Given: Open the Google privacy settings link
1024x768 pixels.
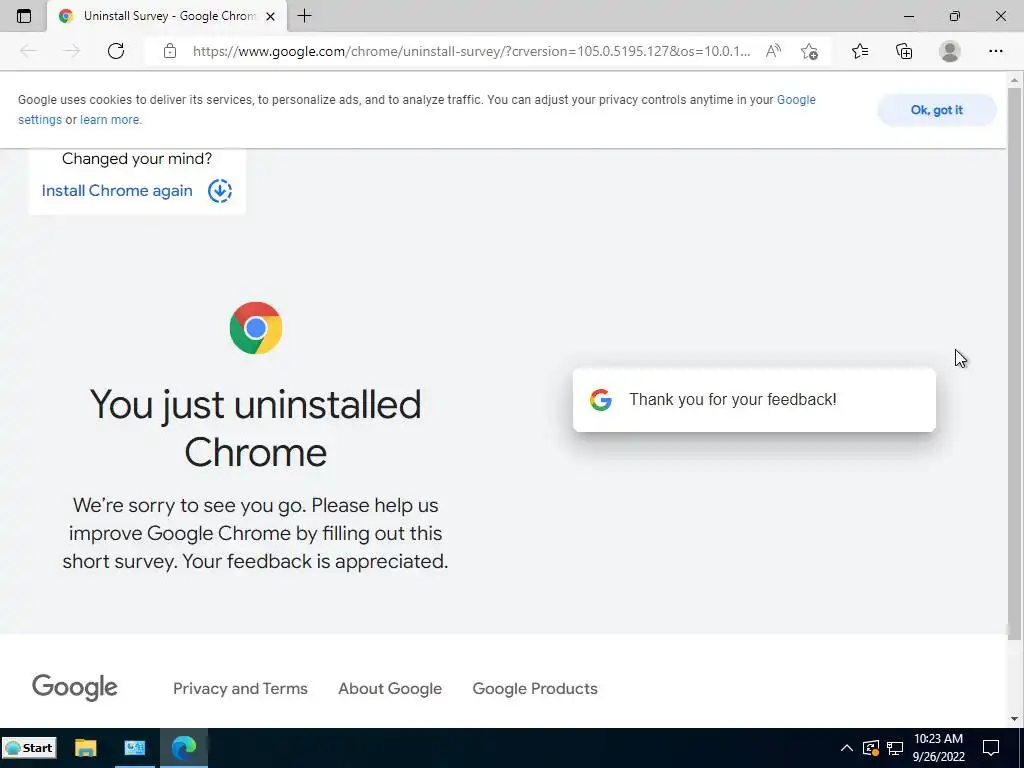Looking at the screenshot, I should pos(796,100).
